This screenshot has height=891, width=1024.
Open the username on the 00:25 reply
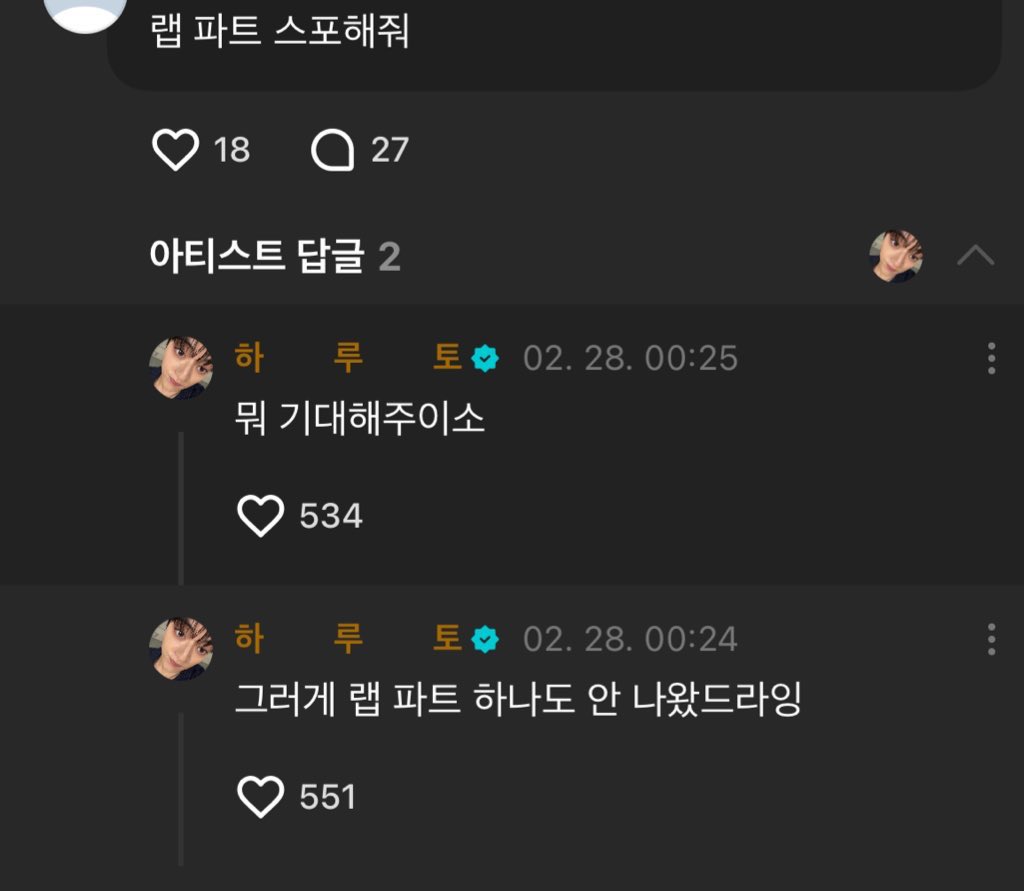click(x=348, y=358)
